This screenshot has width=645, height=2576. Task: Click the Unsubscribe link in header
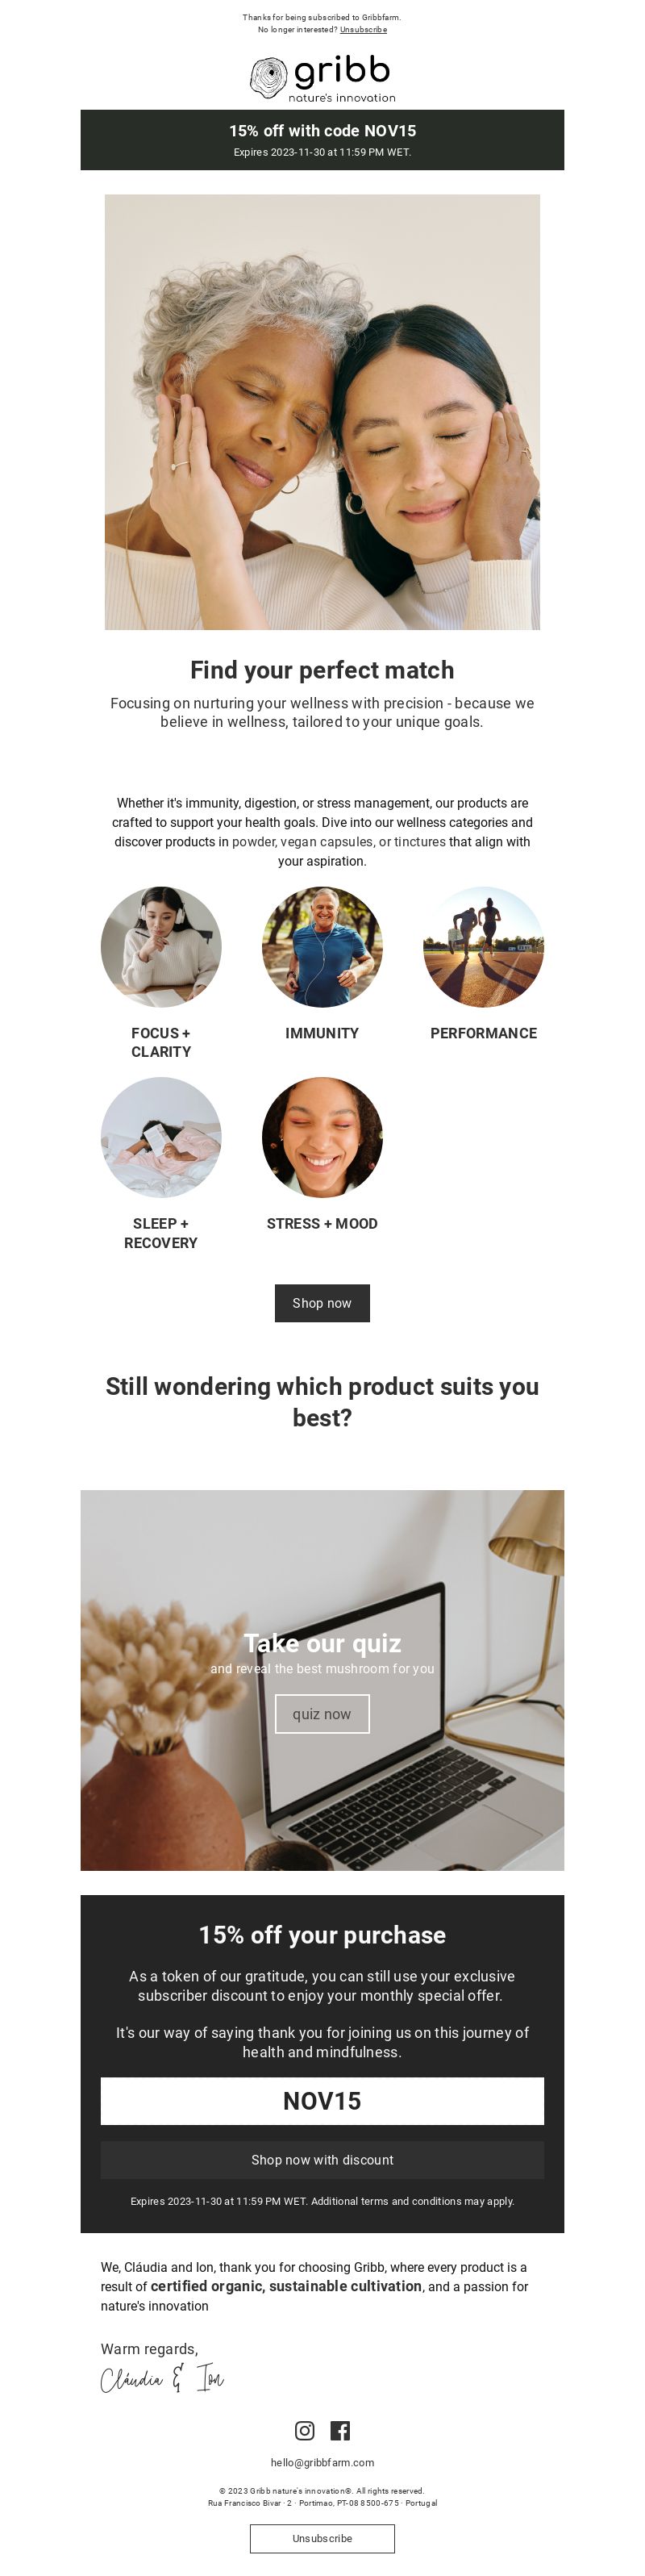coord(363,30)
